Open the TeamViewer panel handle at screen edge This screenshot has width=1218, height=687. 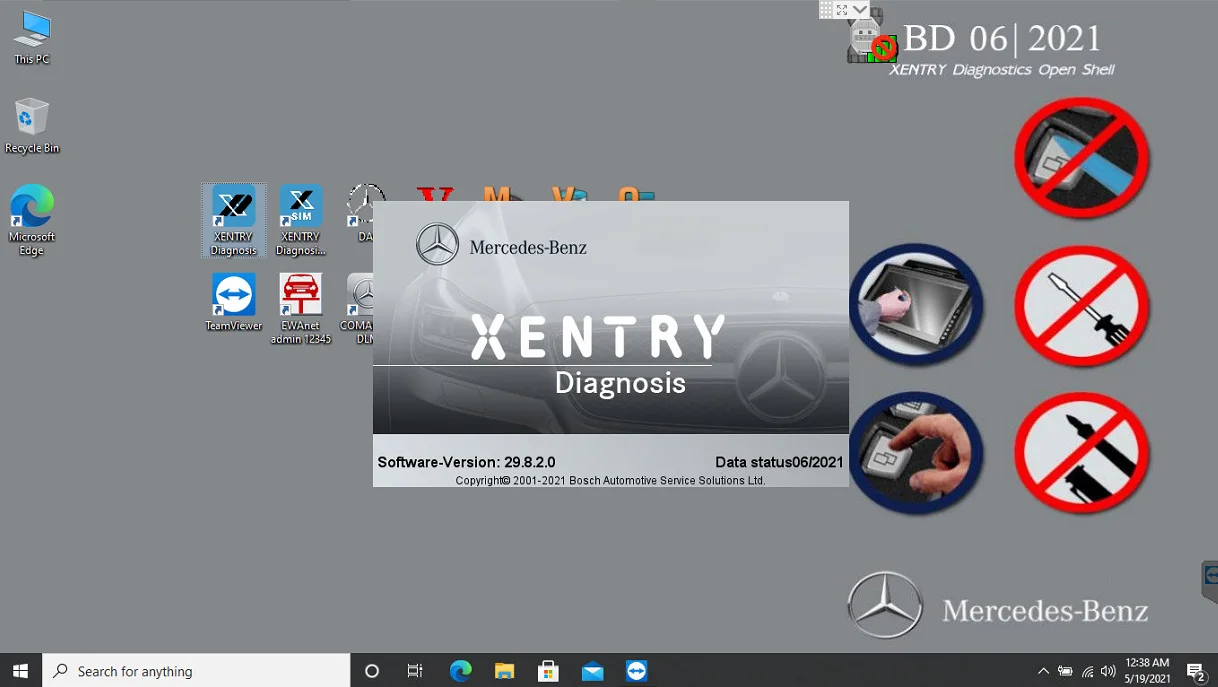pos(1210,581)
